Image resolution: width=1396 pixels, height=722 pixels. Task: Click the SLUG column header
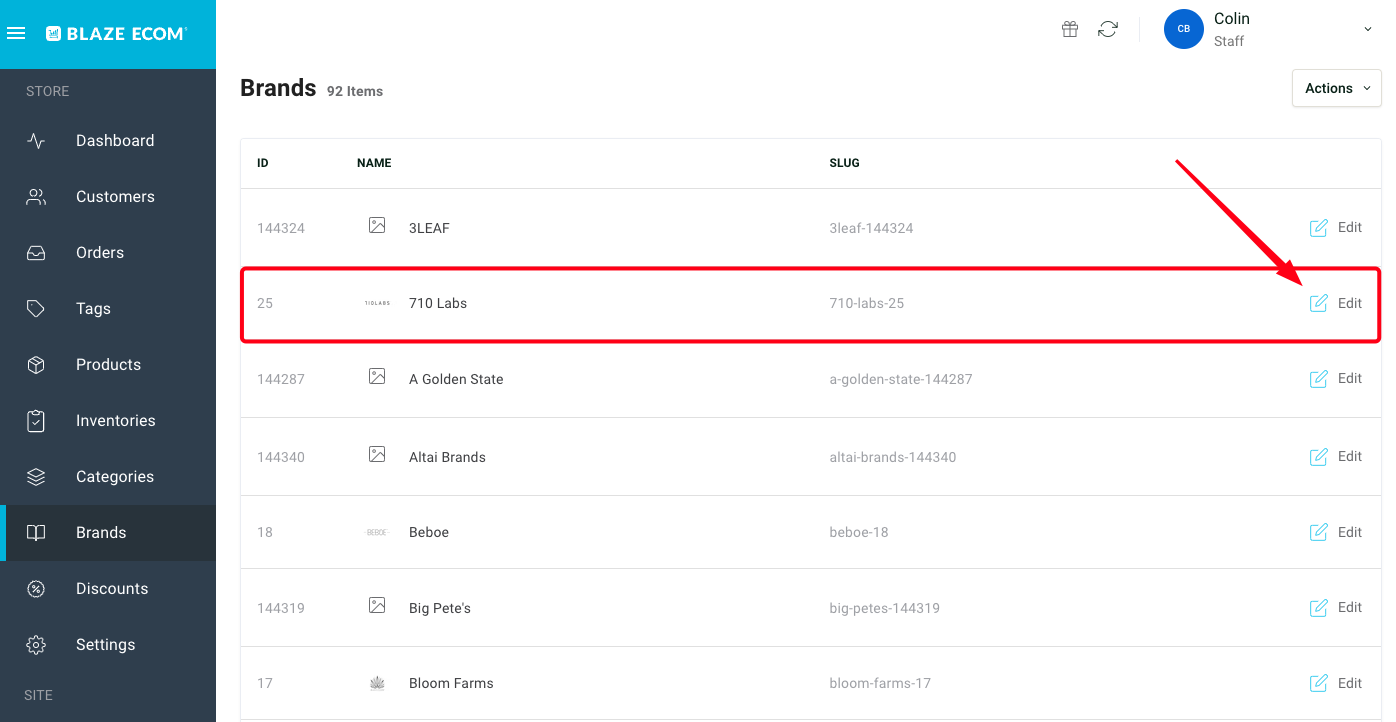pos(844,163)
